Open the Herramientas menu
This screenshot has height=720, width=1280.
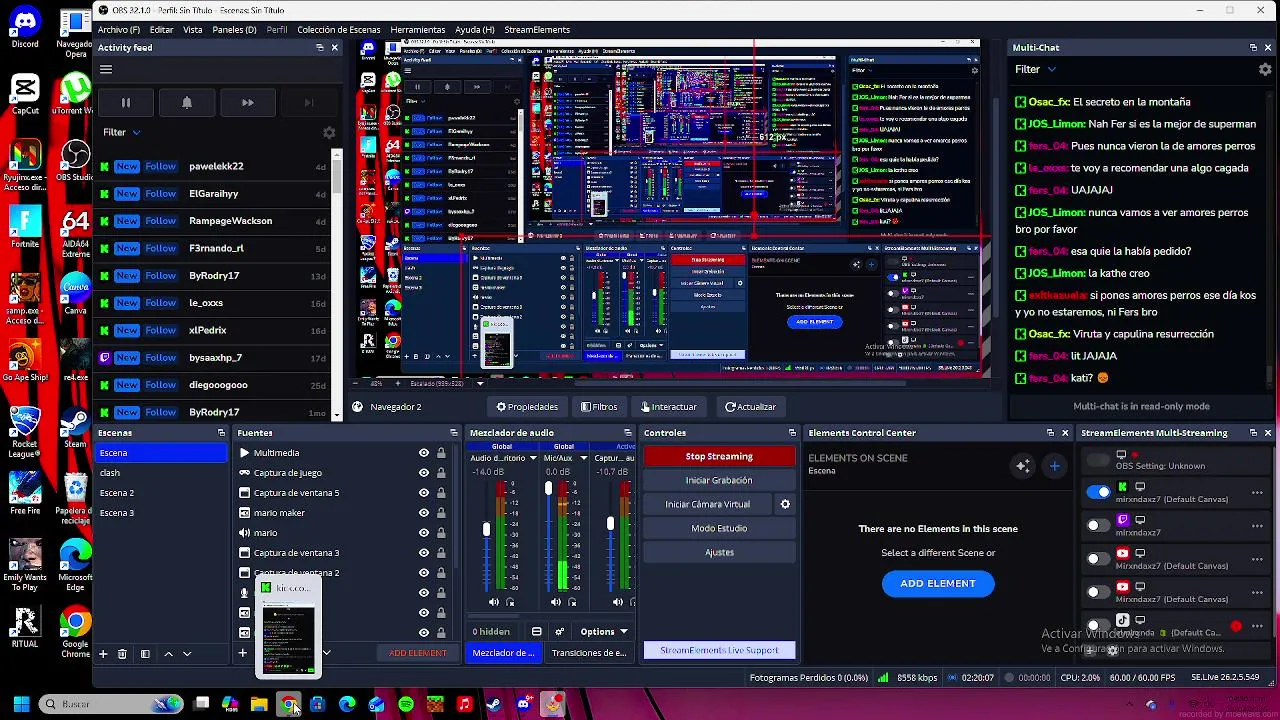coord(418,30)
